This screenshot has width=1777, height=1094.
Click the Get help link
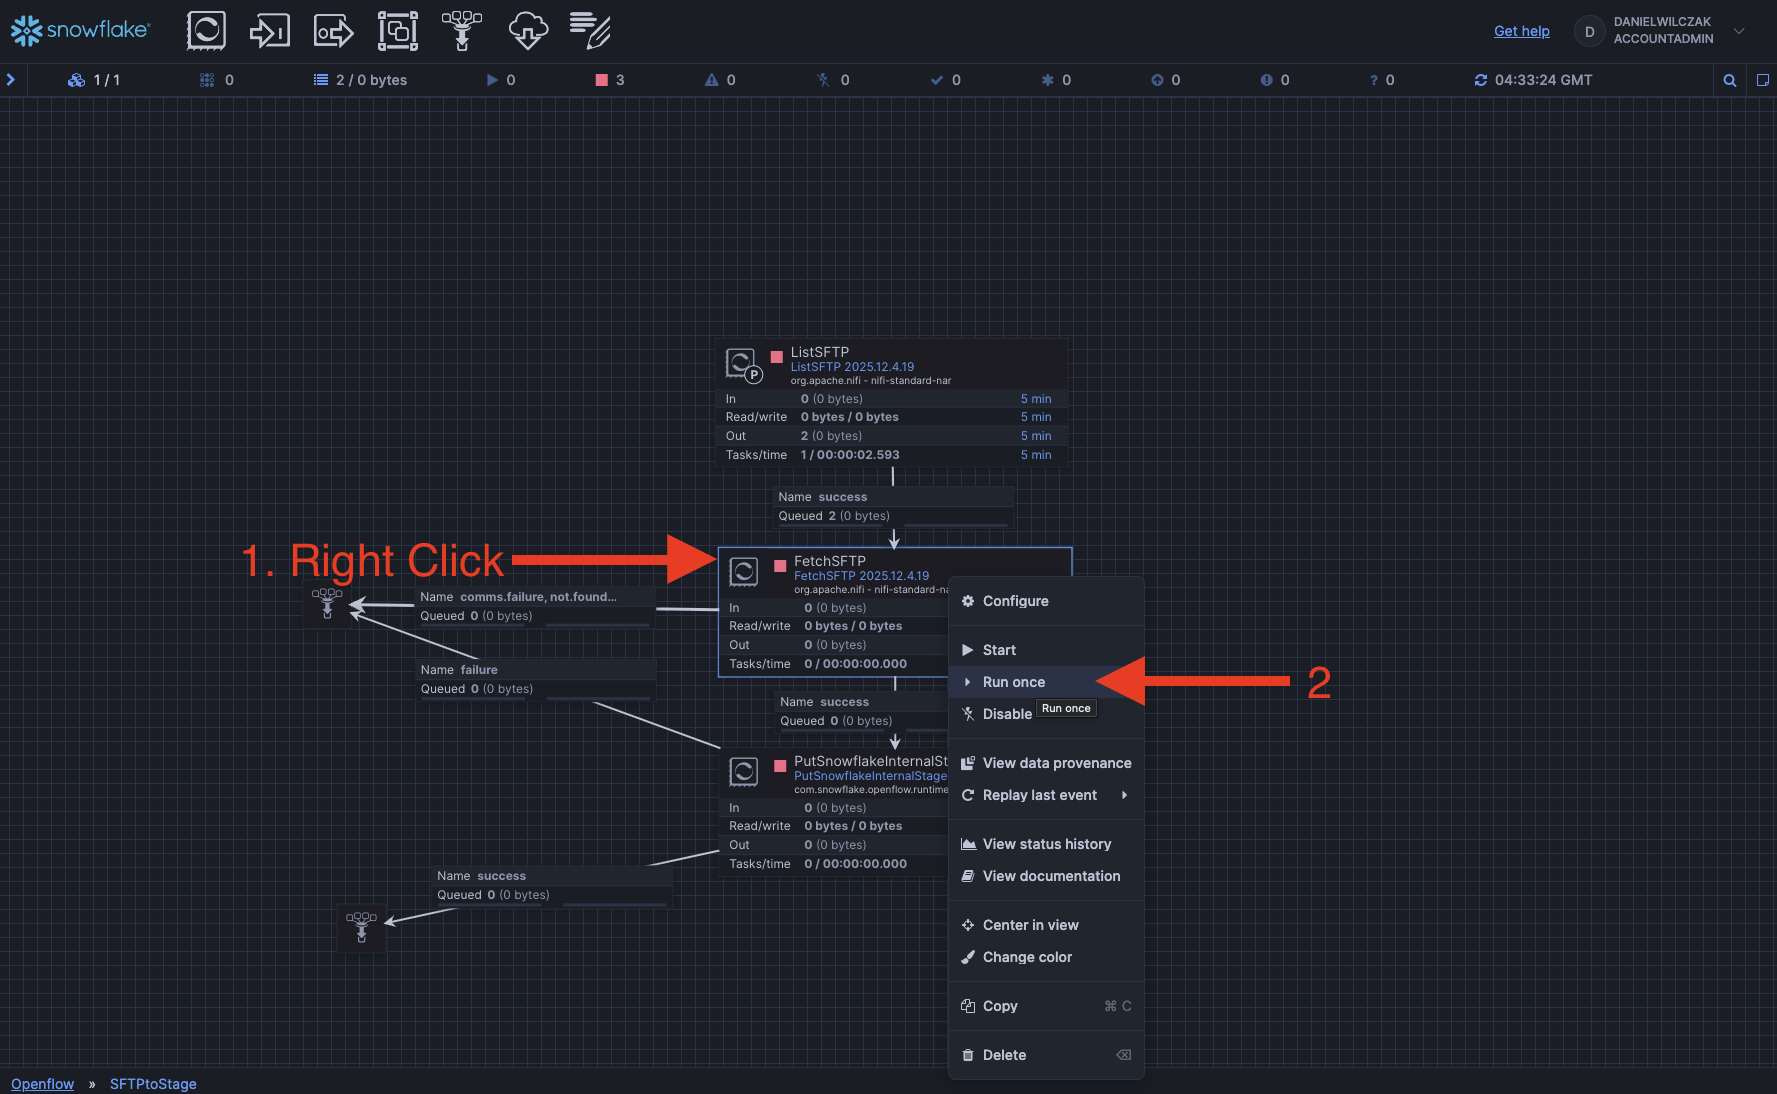point(1521,31)
